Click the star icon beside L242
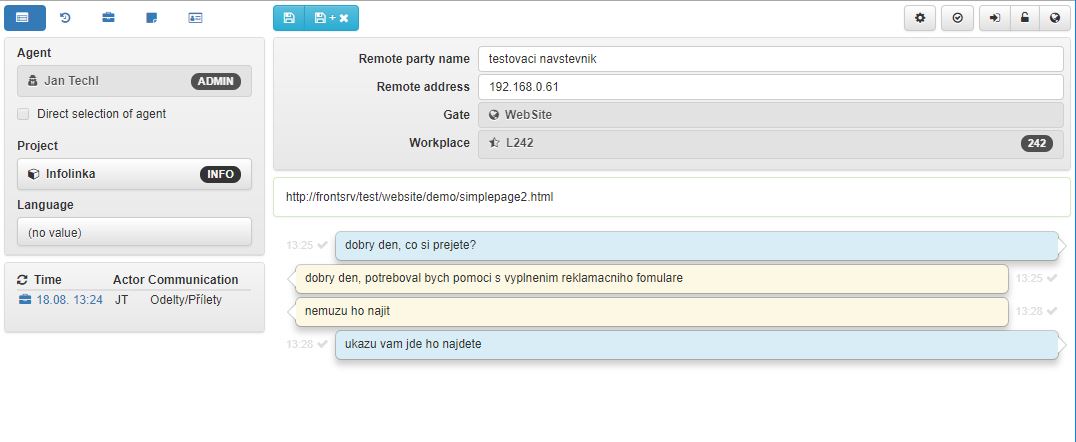Screen dimensions: 1076x442 point(494,143)
